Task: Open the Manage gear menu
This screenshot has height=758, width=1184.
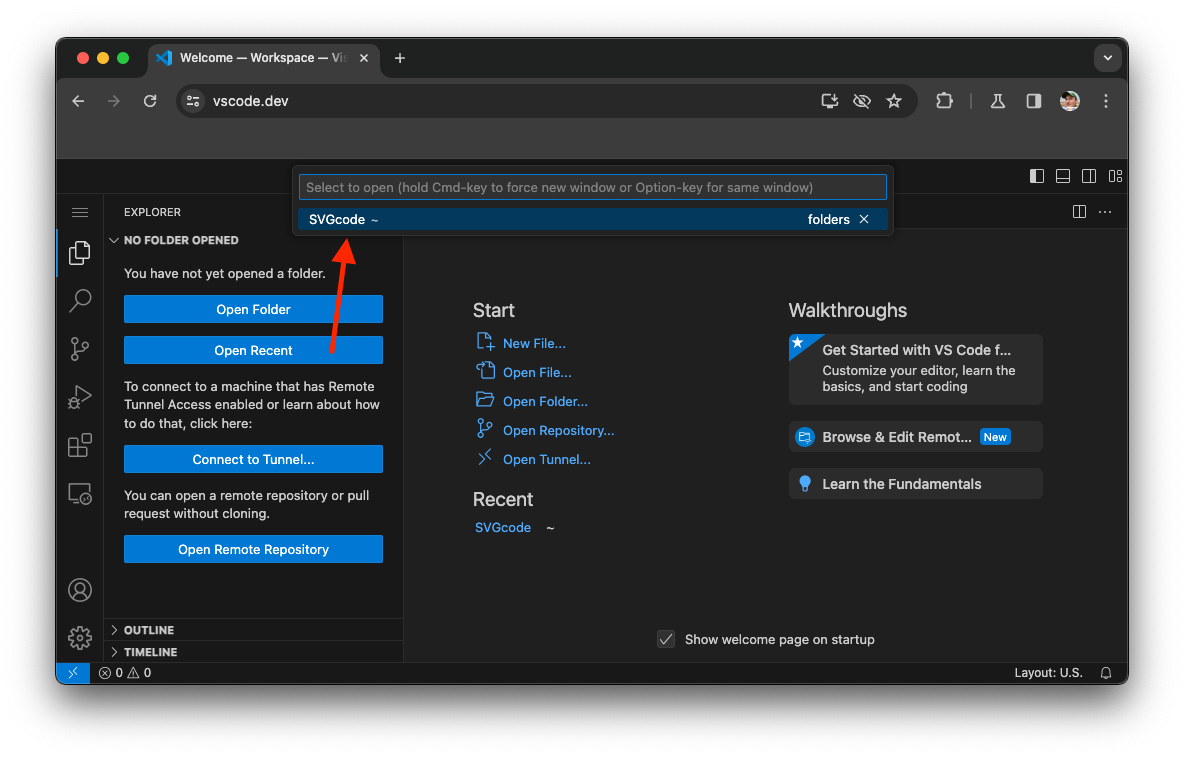Action: (80, 638)
